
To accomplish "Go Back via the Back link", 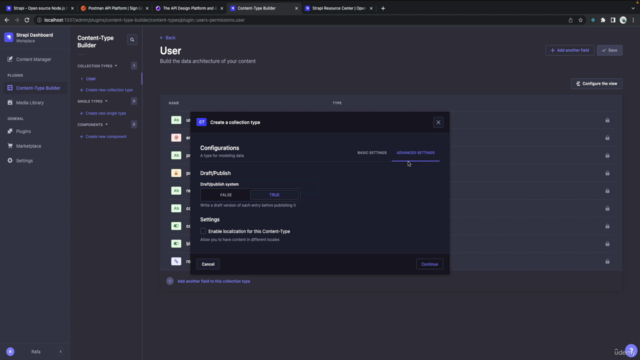I will tap(167, 38).
